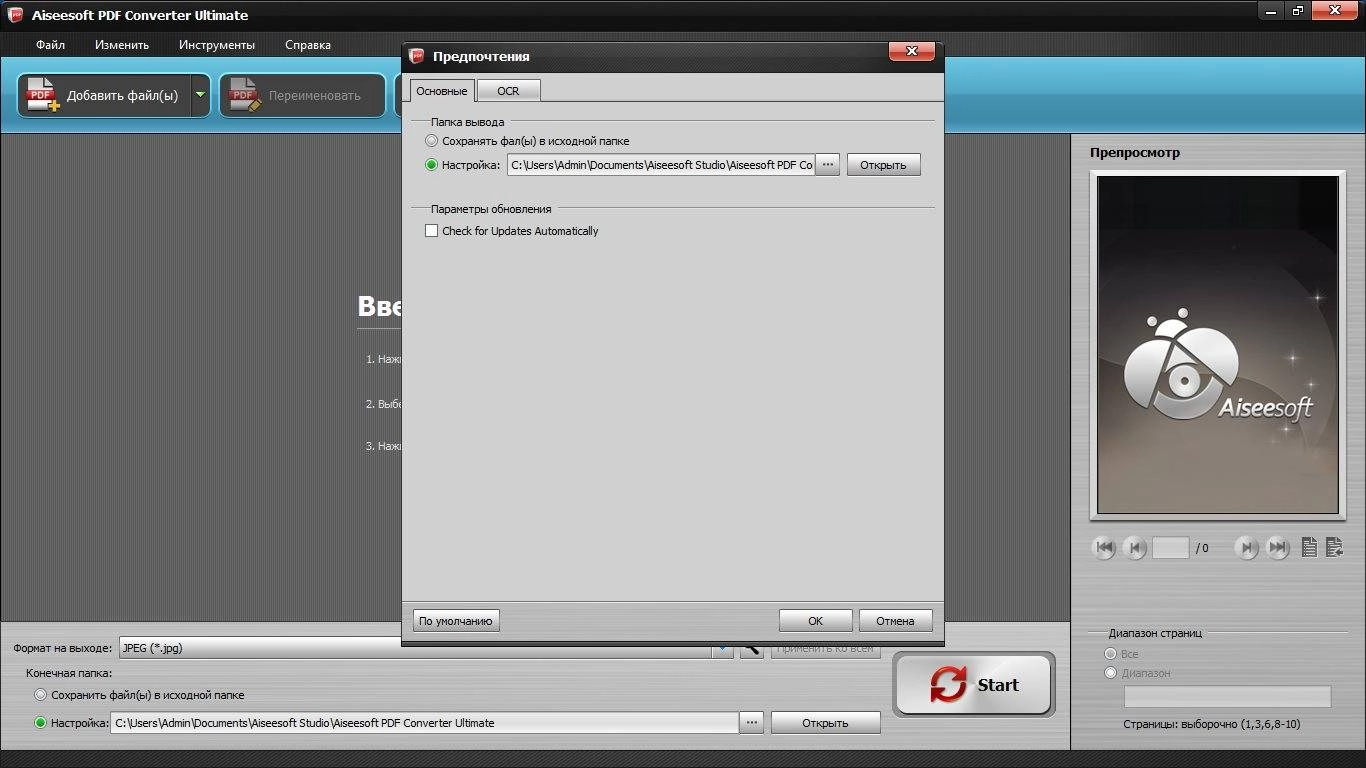This screenshot has width=1366, height=768.
Task: Click the page range input field
Action: click(1227, 697)
